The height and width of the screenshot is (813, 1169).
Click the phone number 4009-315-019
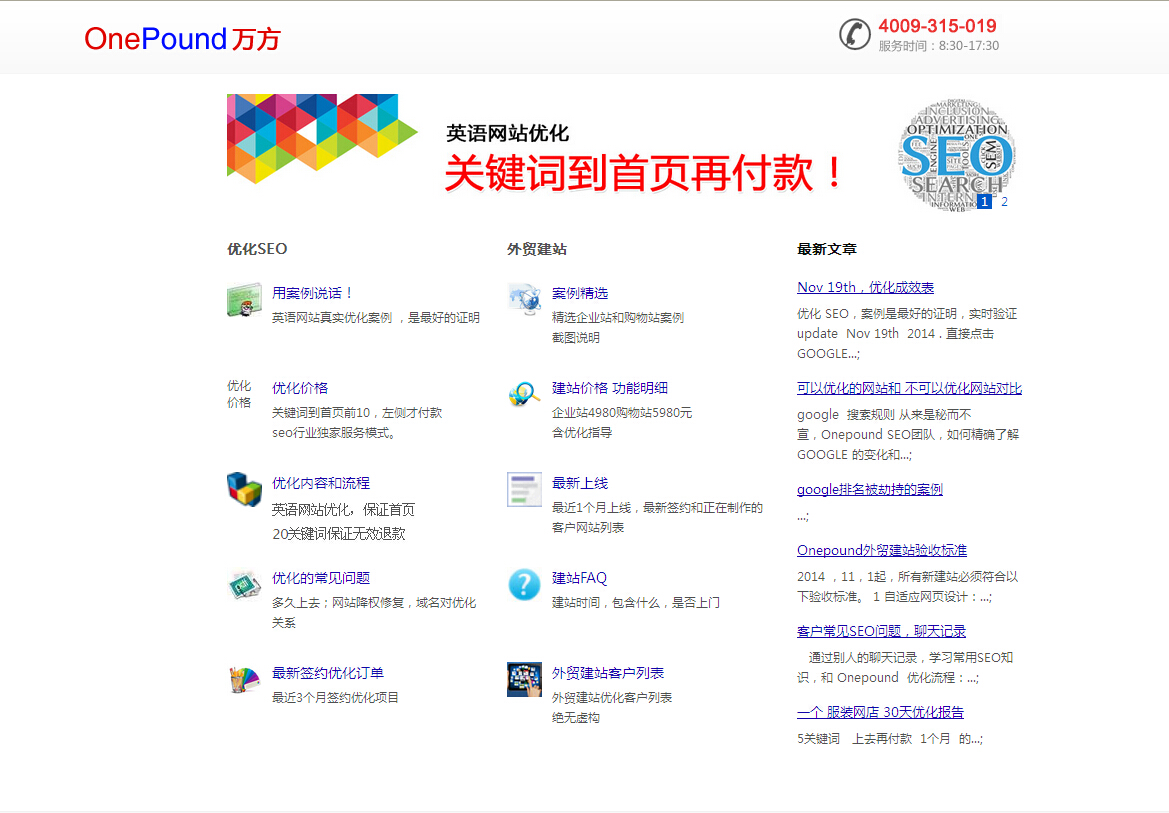pyautogui.click(x=937, y=26)
